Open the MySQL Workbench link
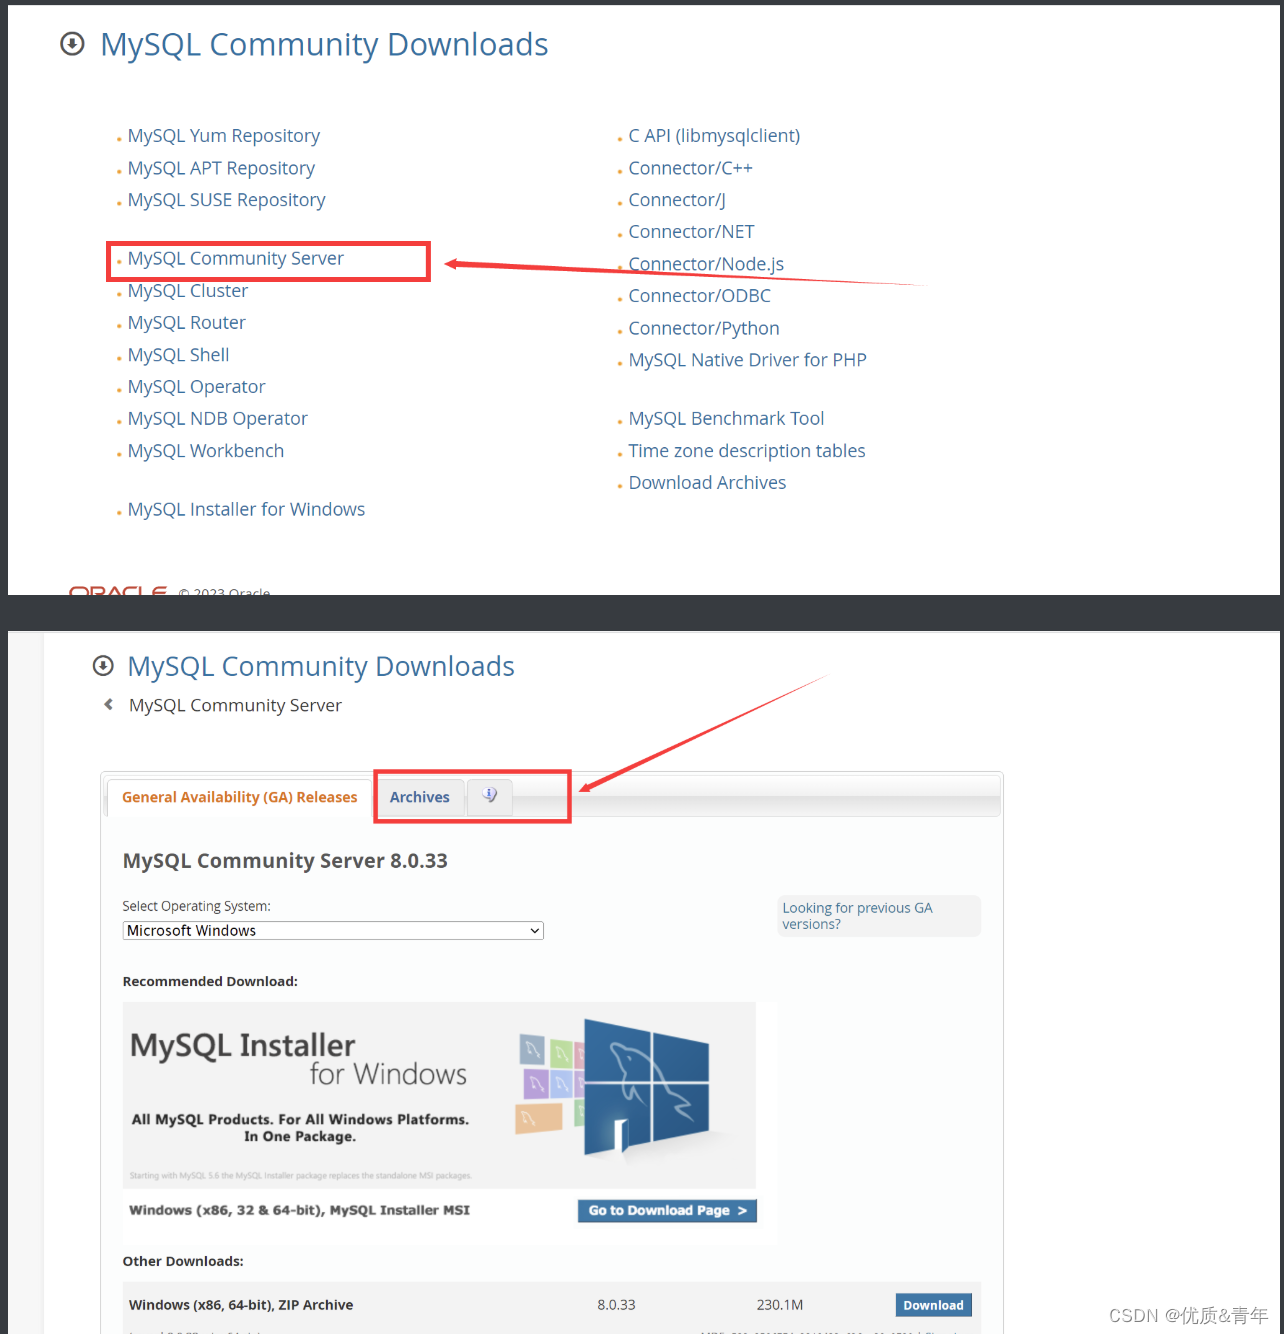The height and width of the screenshot is (1334, 1284). coord(205,451)
